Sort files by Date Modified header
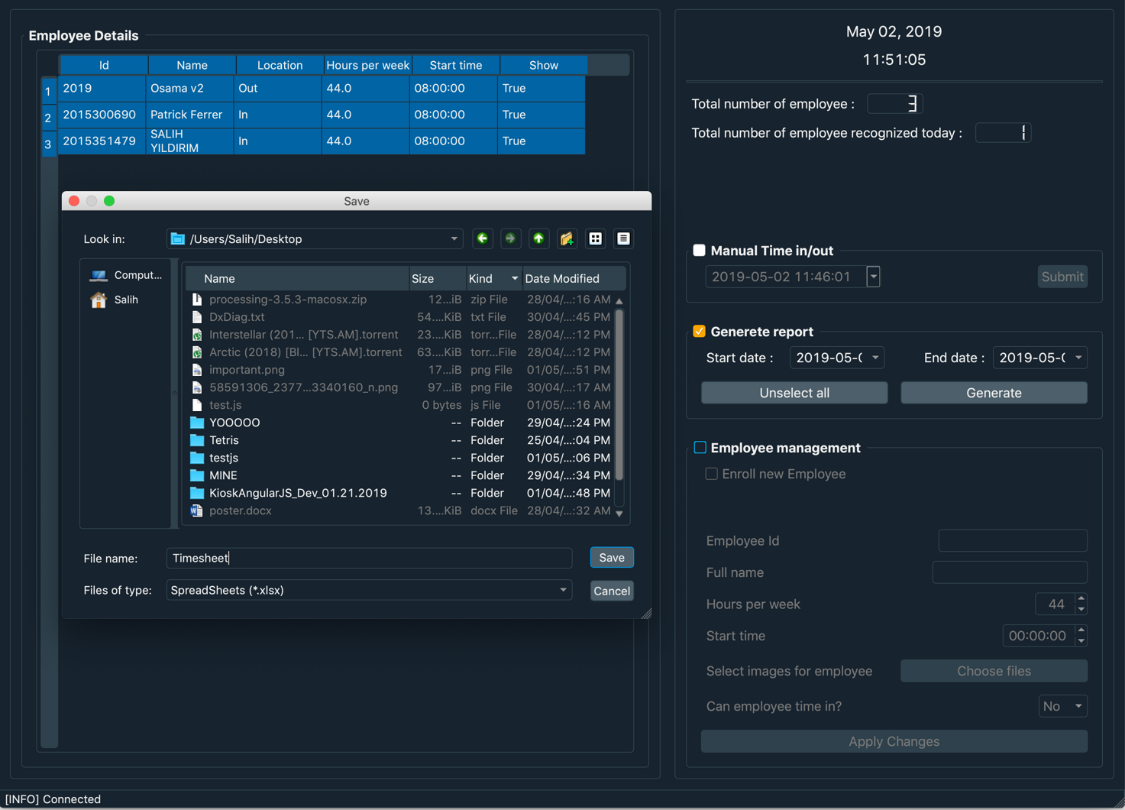1125x810 pixels. 573,278
